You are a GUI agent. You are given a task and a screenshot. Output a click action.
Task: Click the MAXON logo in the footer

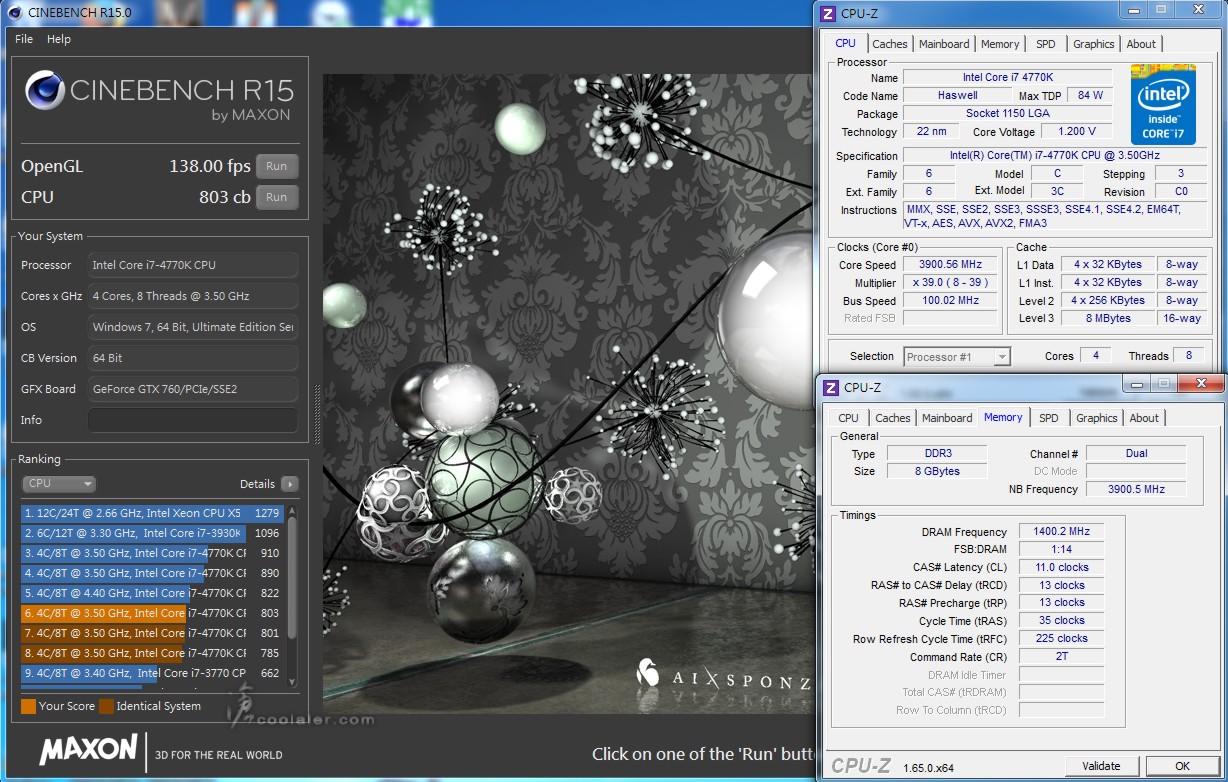coord(88,749)
